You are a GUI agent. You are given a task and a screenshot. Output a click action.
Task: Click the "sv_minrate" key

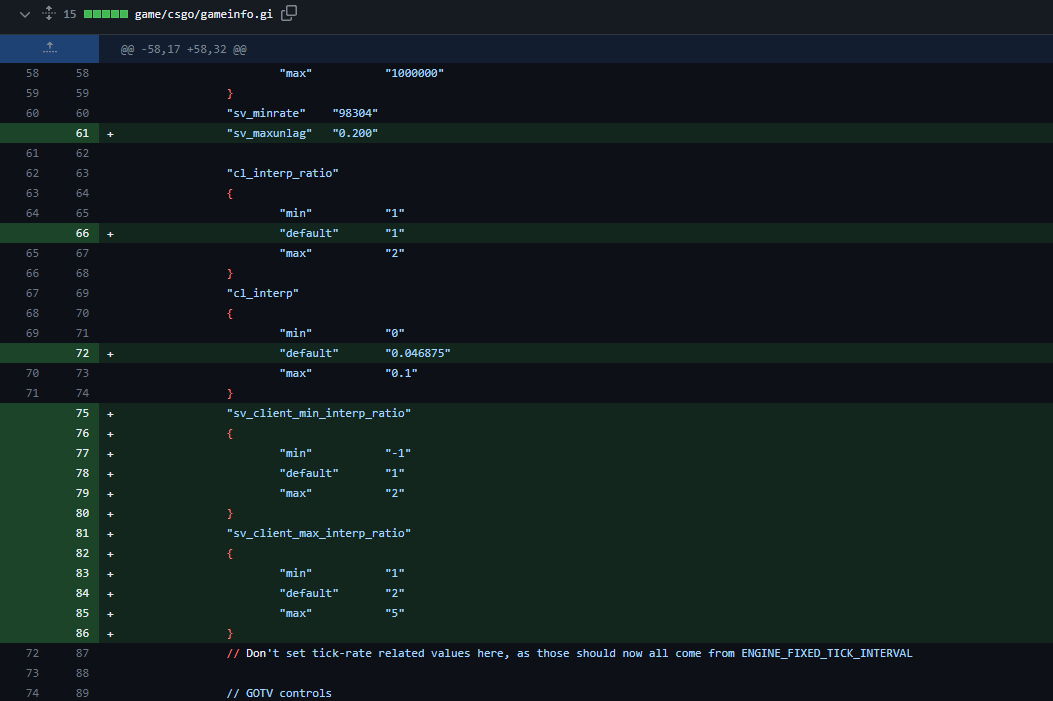coord(266,113)
